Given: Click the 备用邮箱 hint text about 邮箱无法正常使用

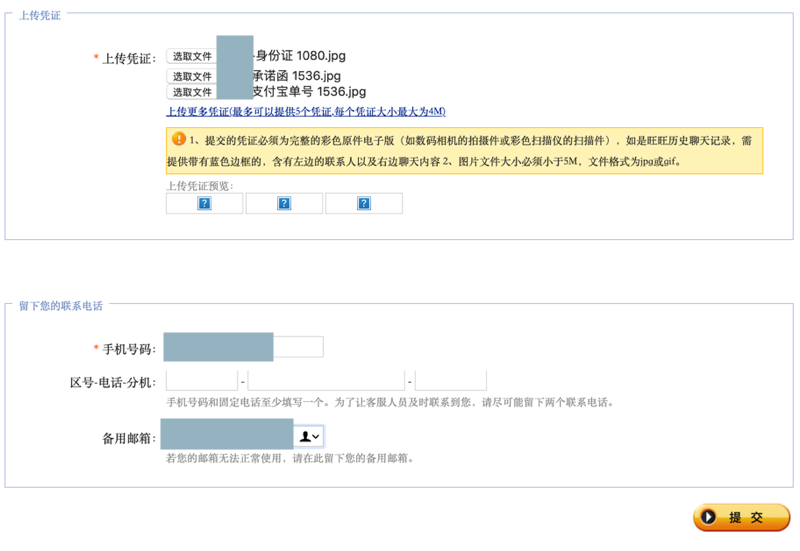Looking at the screenshot, I should (289, 458).
